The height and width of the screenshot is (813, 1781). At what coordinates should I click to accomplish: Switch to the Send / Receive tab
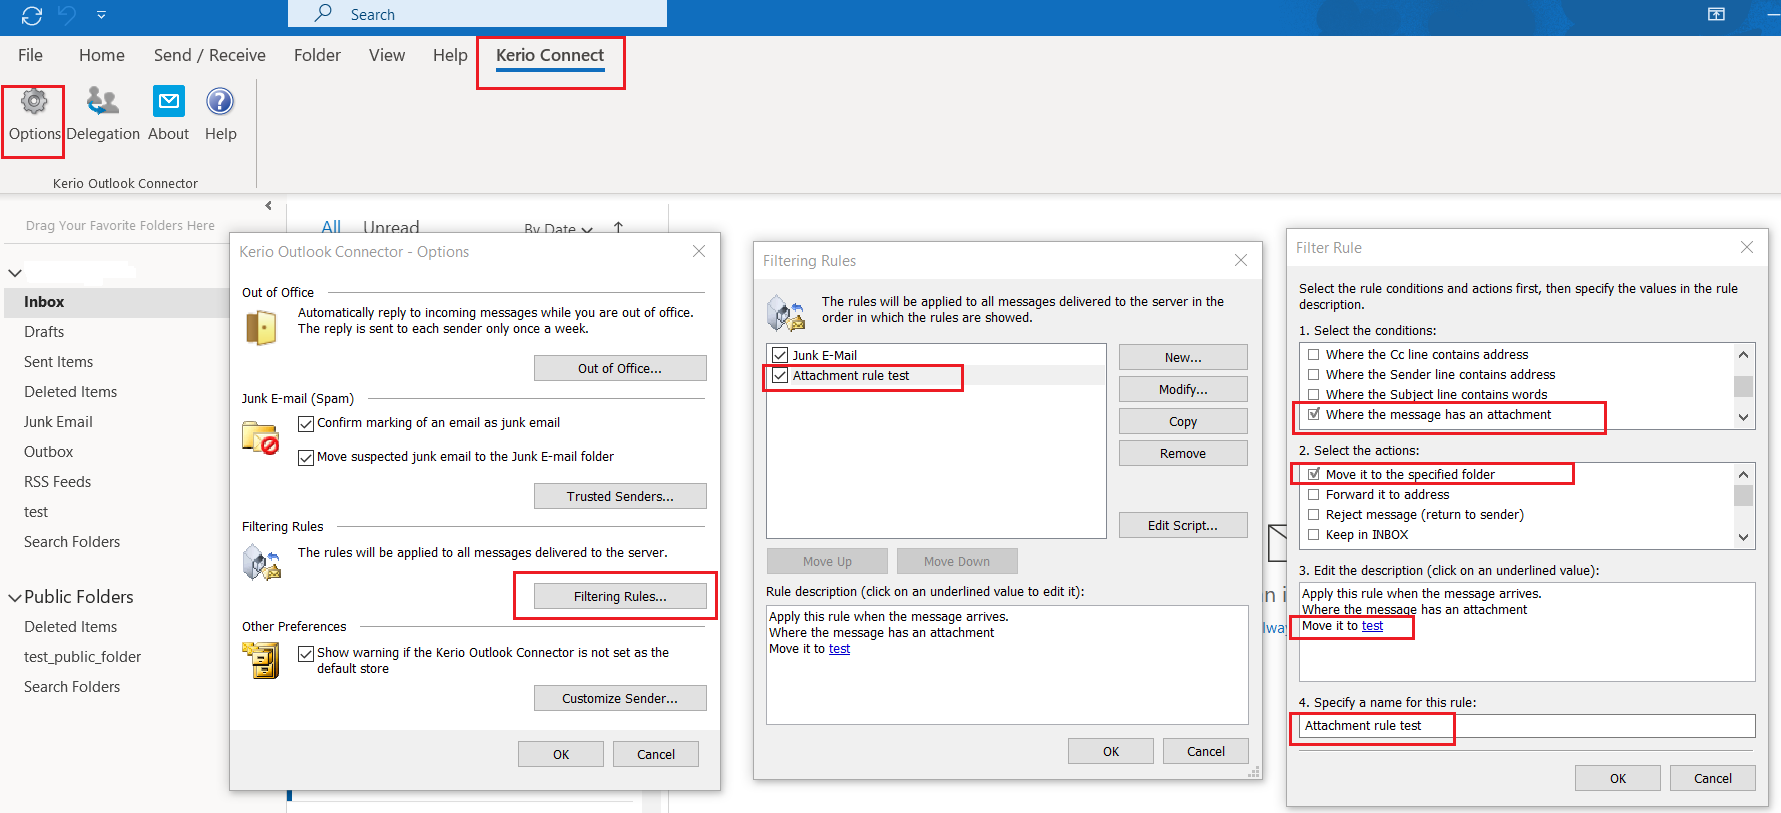210,56
